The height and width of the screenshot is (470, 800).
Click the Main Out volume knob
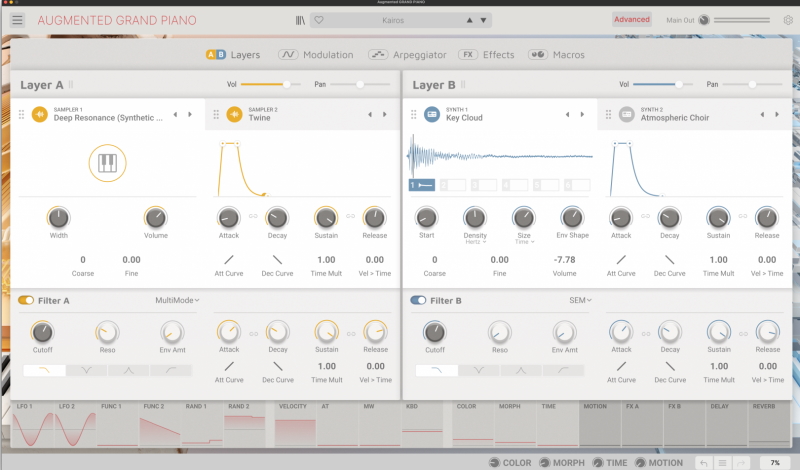(704, 20)
